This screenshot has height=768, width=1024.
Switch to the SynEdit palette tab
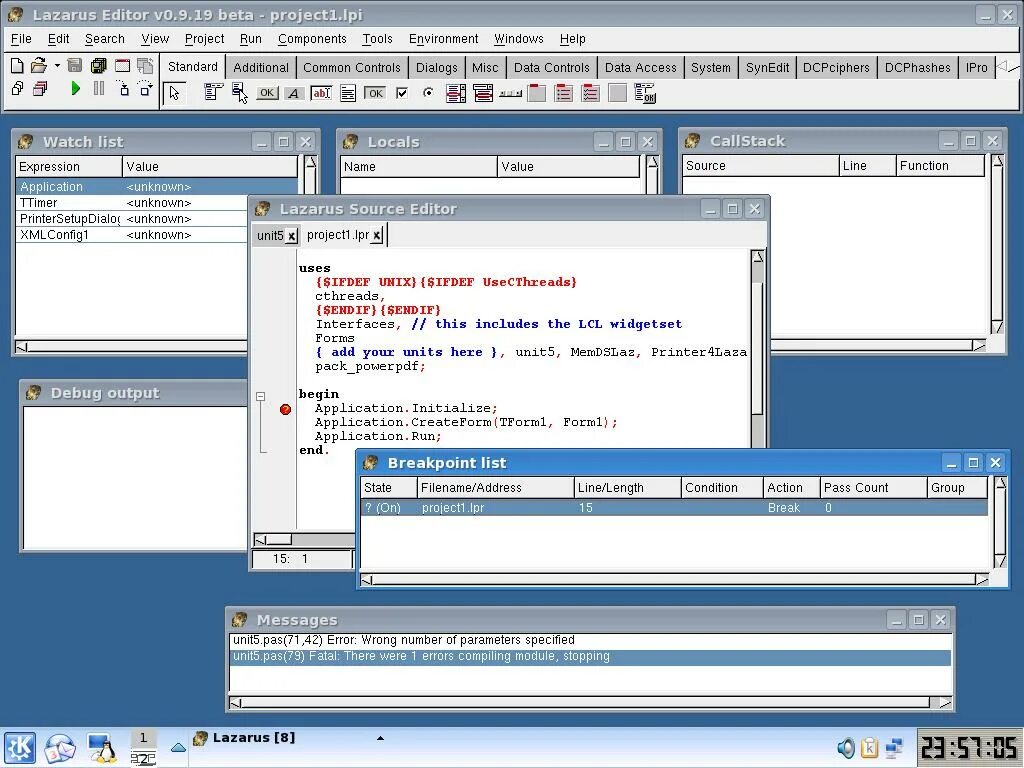click(767, 67)
